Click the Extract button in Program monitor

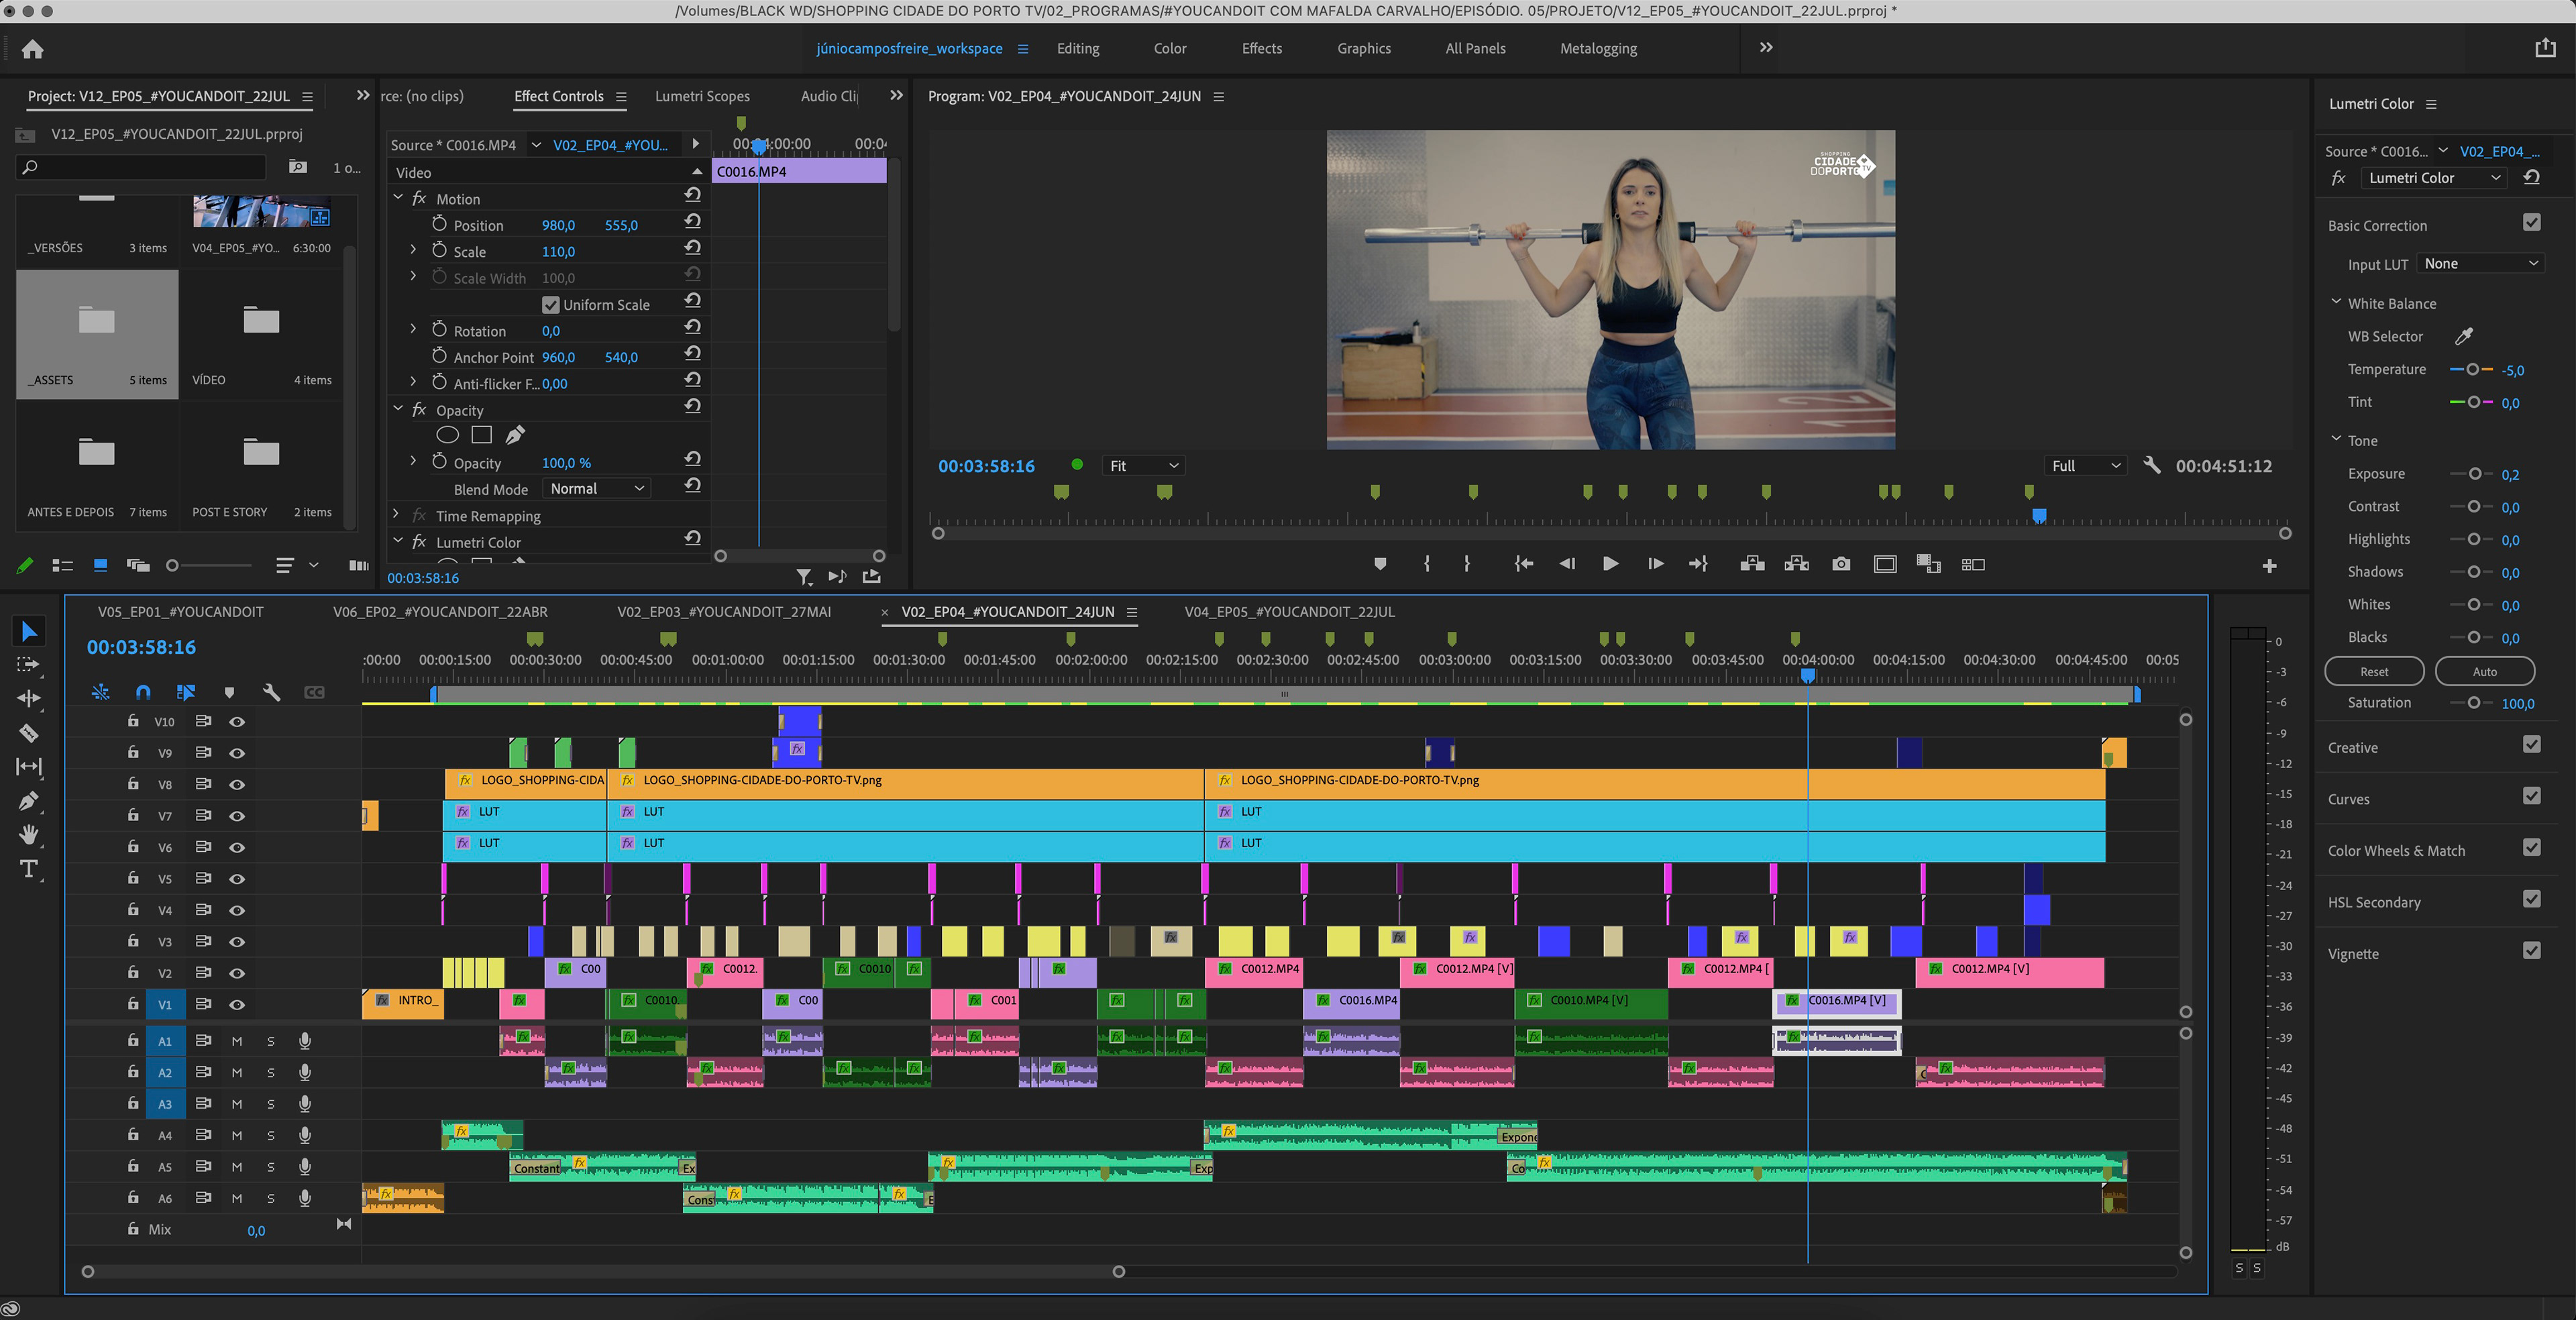tap(1796, 564)
